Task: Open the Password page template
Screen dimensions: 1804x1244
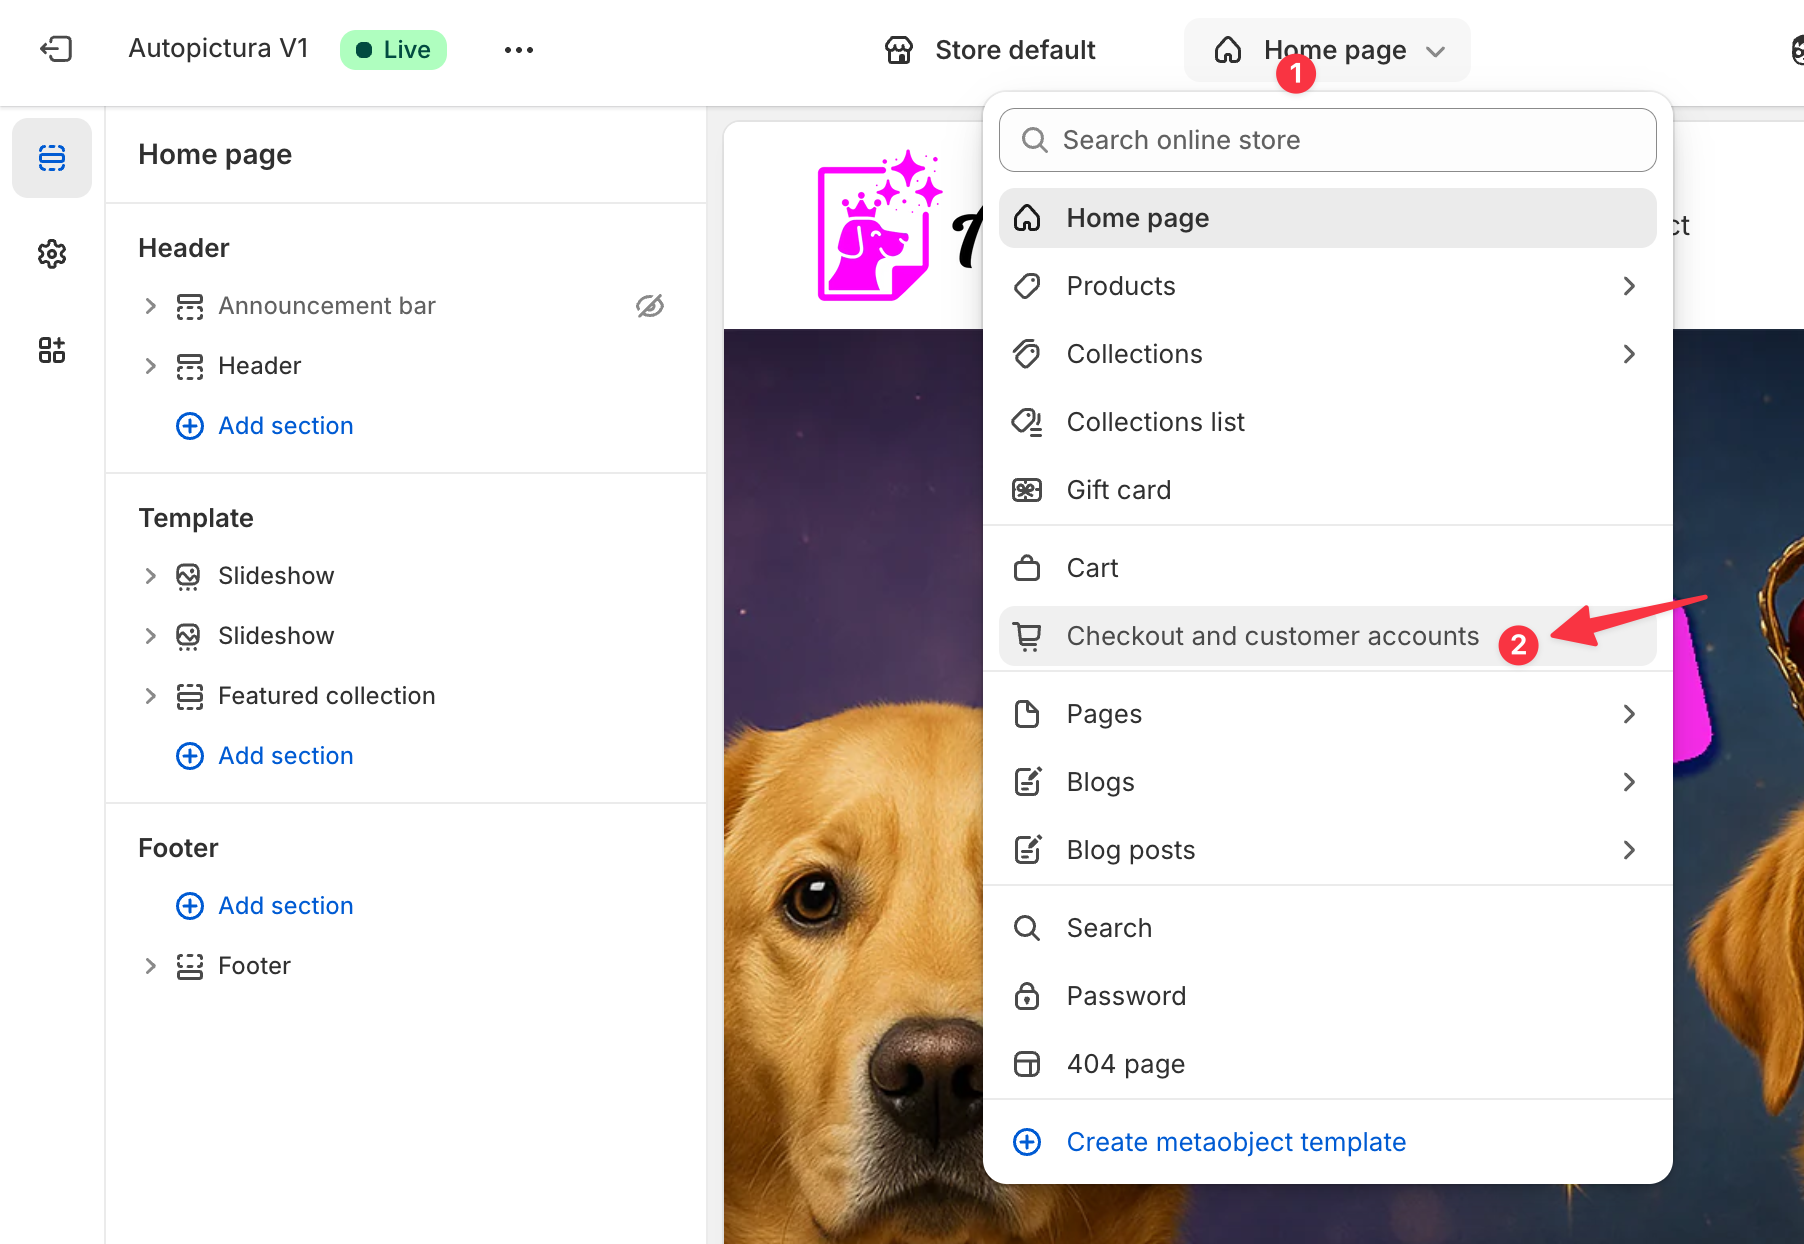Action: 1126,995
